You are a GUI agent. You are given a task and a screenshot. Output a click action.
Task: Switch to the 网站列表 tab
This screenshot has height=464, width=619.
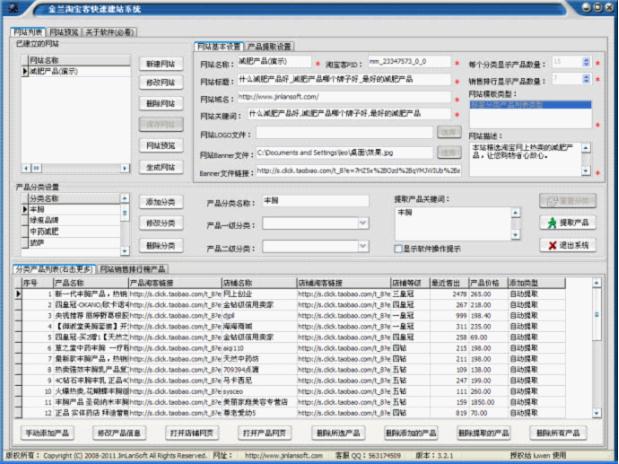tap(28, 32)
